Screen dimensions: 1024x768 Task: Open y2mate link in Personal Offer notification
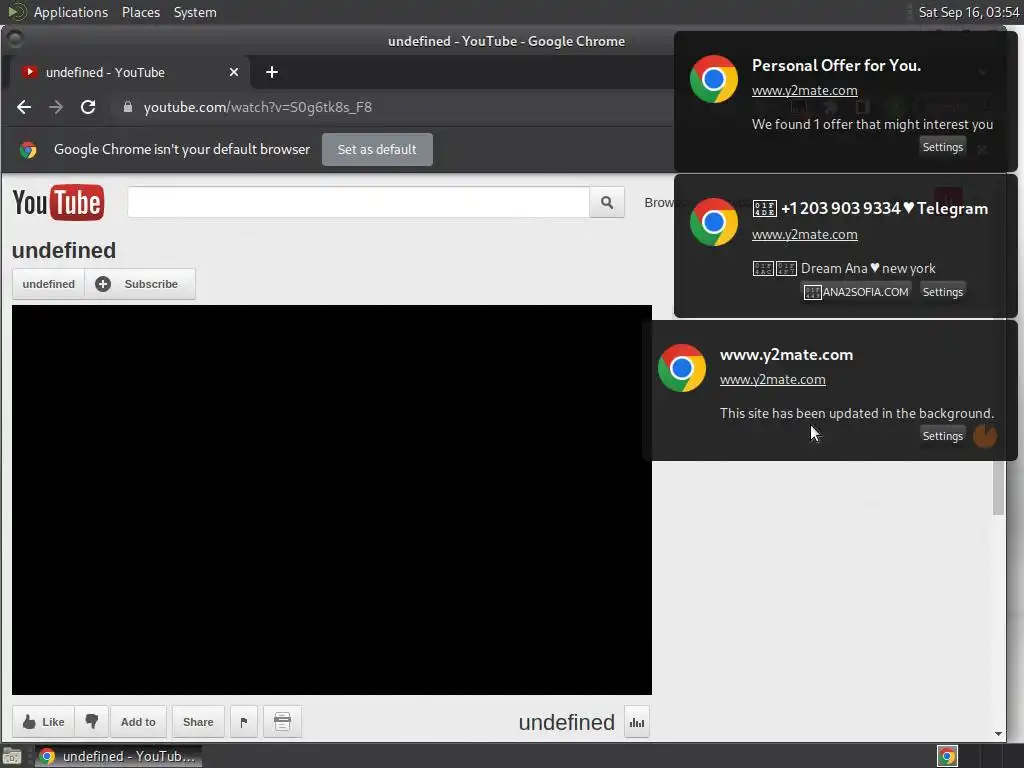coord(805,91)
